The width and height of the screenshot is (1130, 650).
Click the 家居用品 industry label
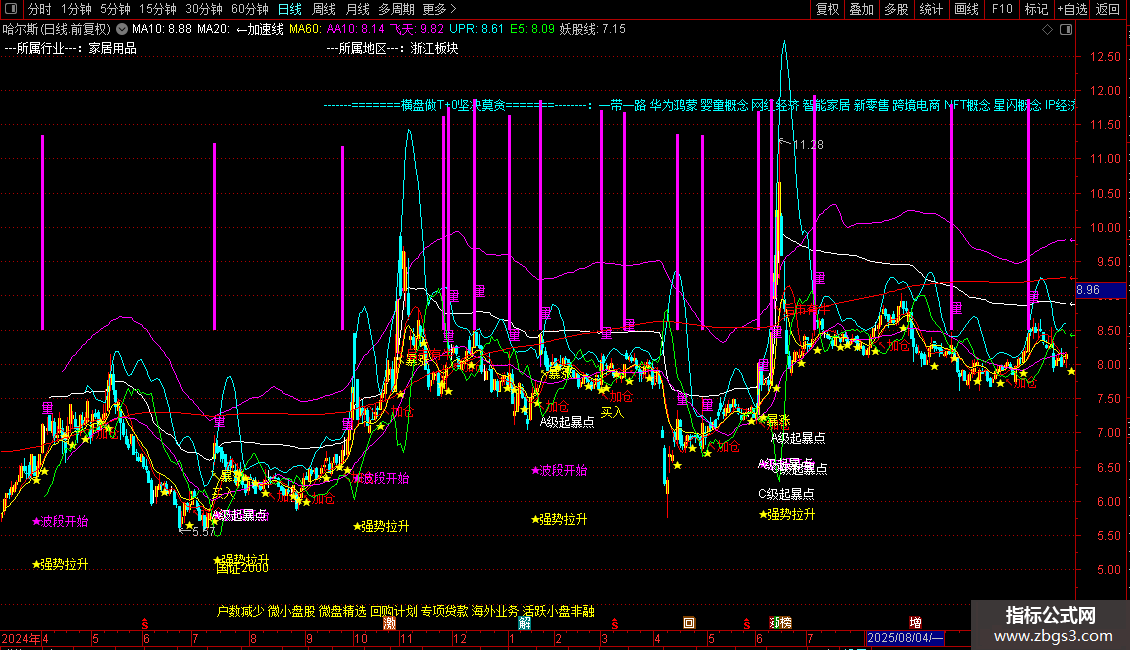point(112,48)
